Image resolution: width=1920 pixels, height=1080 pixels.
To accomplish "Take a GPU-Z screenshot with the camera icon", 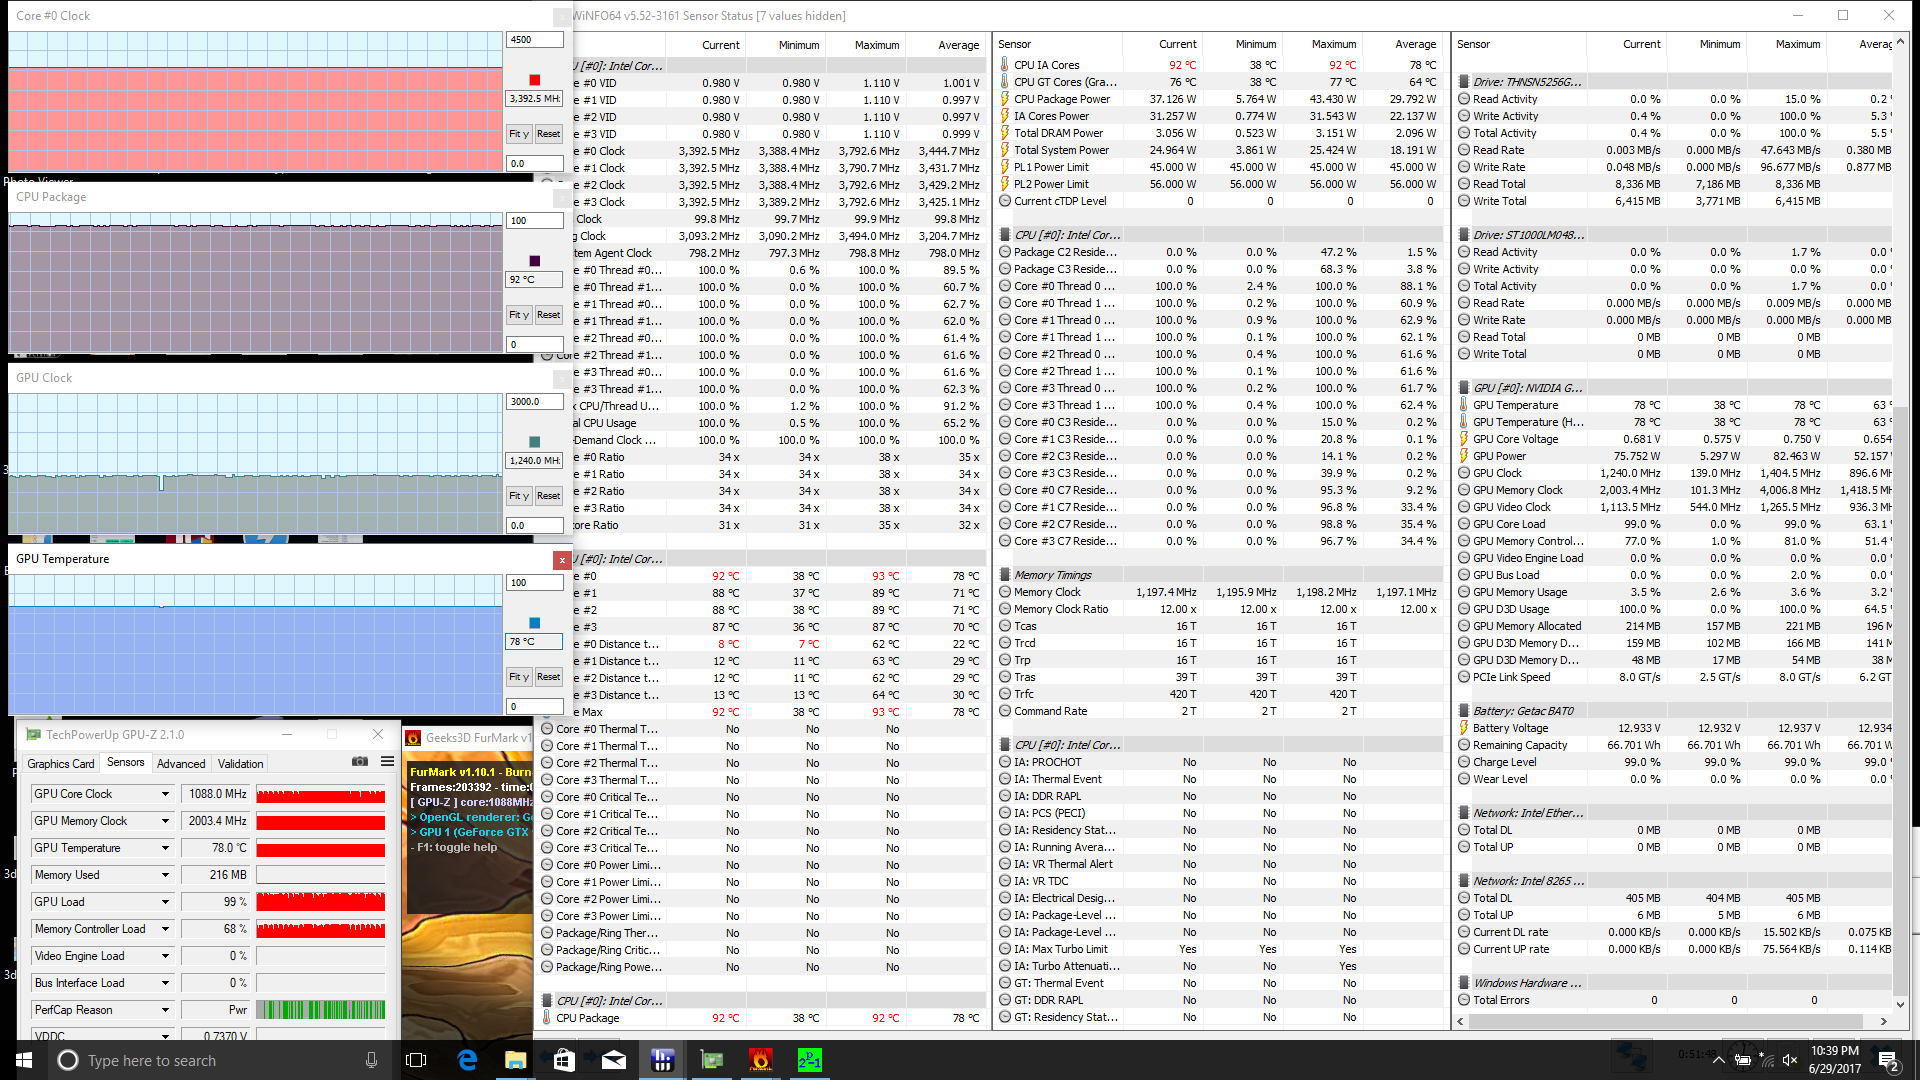I will click(360, 762).
